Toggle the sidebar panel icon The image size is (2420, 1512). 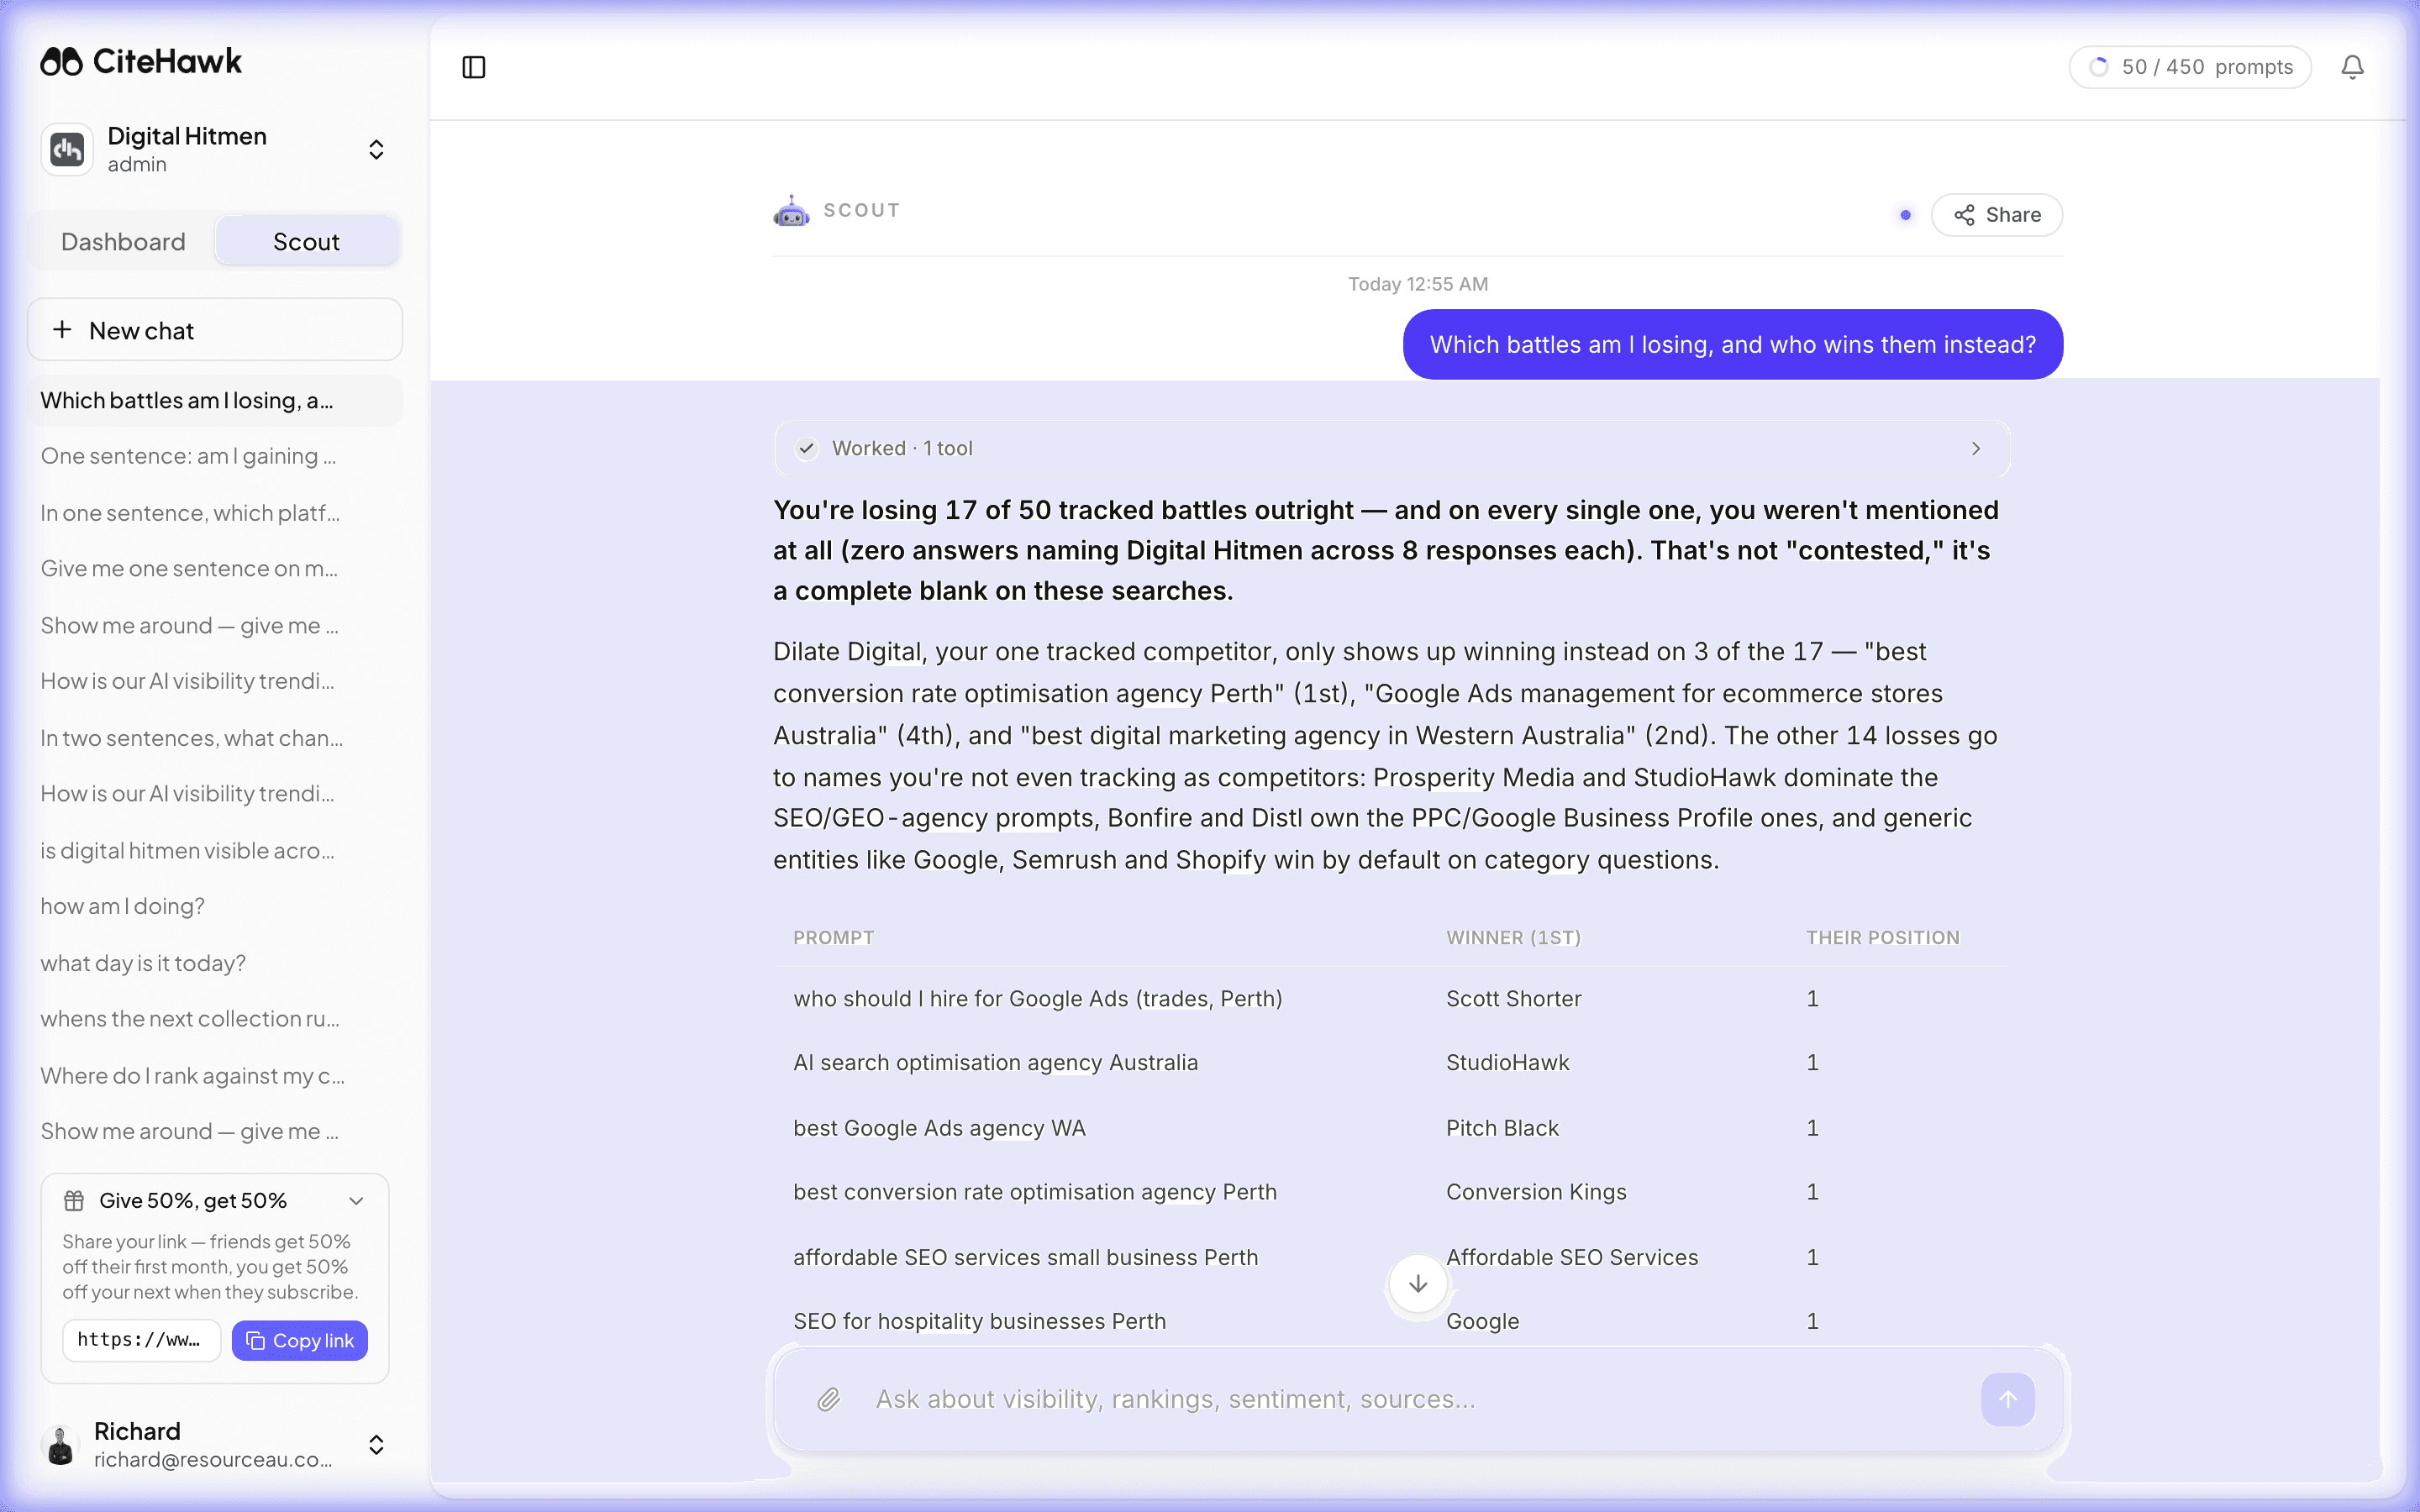coord(474,67)
